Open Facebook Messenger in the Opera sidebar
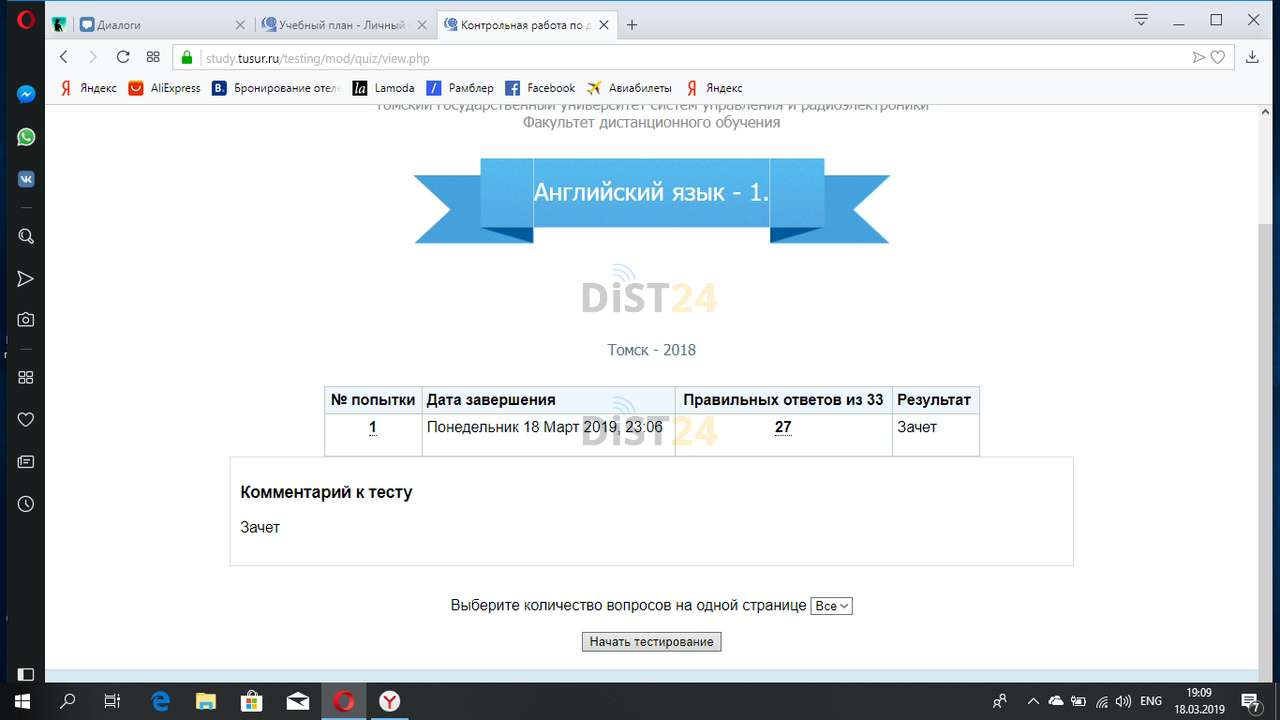Image resolution: width=1280 pixels, height=720 pixels. [25, 94]
